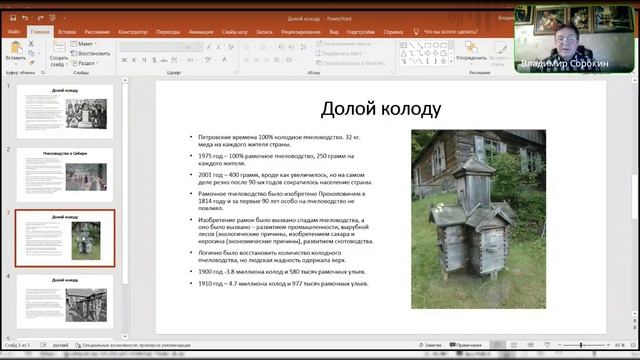This screenshot has height=360, width=640.
Task: Toggle italic К formatting
Action: [x=134, y=60]
